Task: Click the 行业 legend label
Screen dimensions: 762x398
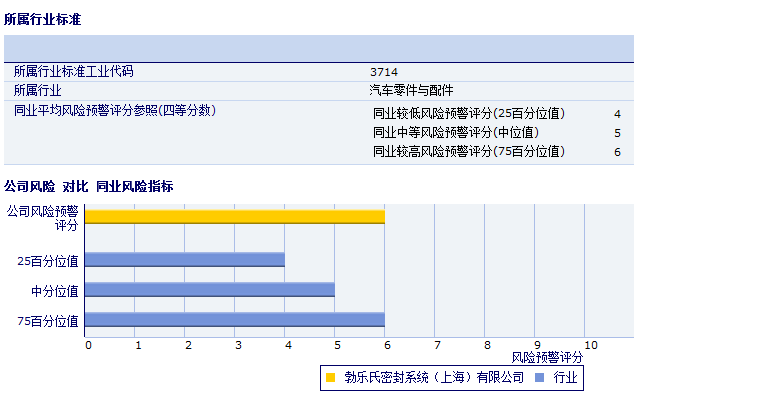Action: click(565, 378)
